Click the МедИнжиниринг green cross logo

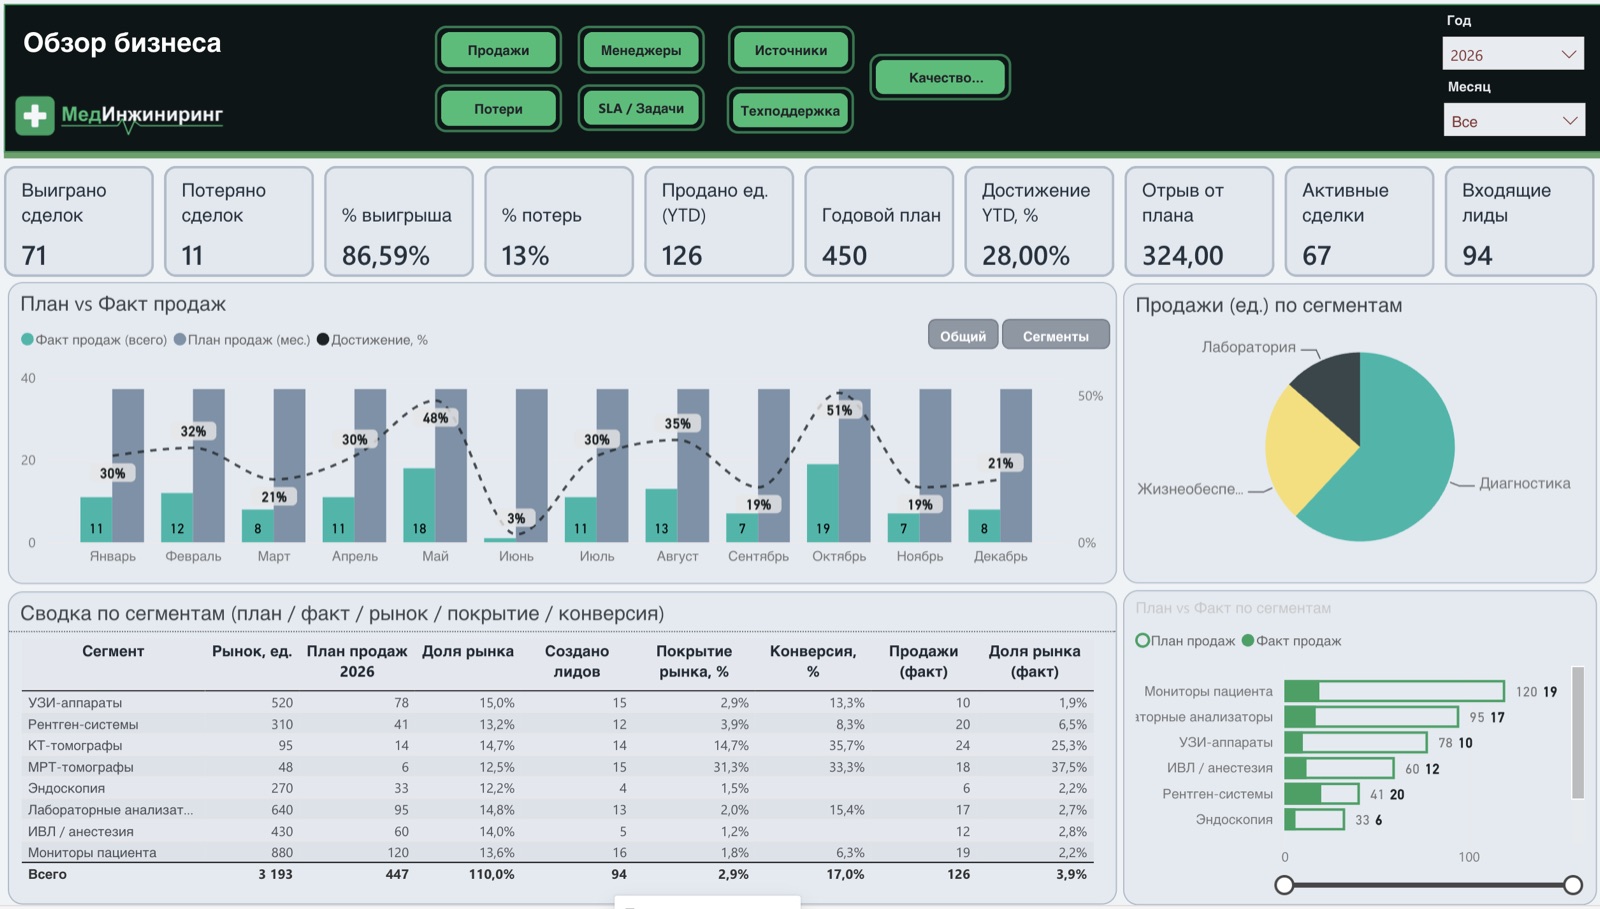coord(35,115)
